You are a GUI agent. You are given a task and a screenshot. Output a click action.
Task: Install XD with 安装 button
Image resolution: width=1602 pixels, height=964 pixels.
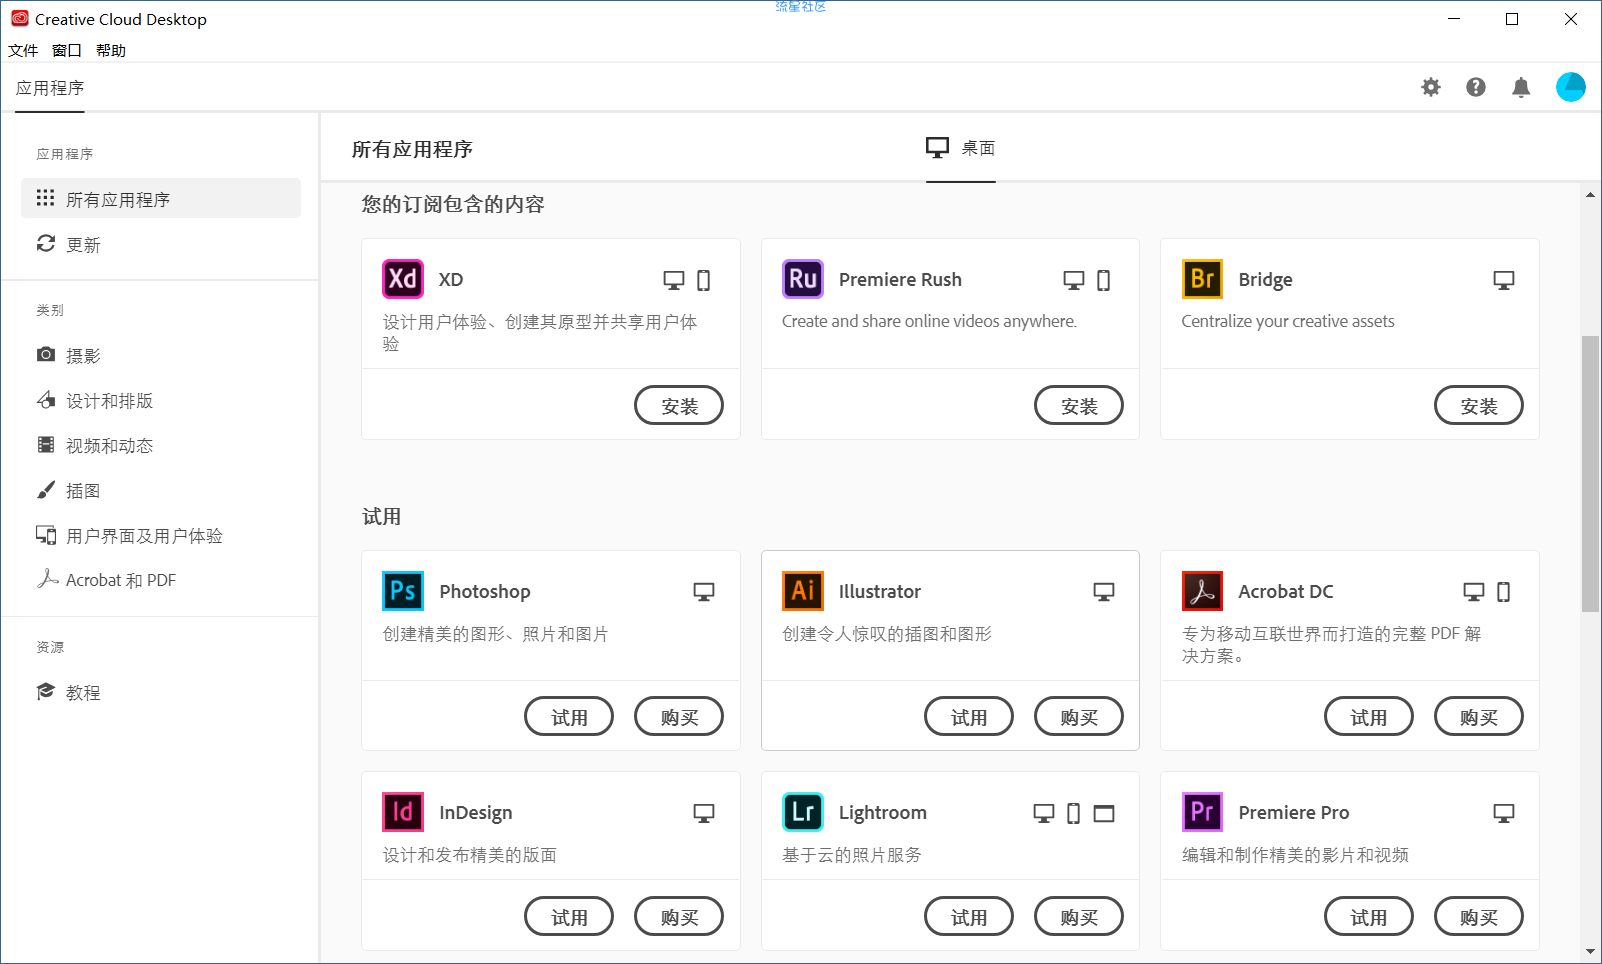pyautogui.click(x=679, y=405)
